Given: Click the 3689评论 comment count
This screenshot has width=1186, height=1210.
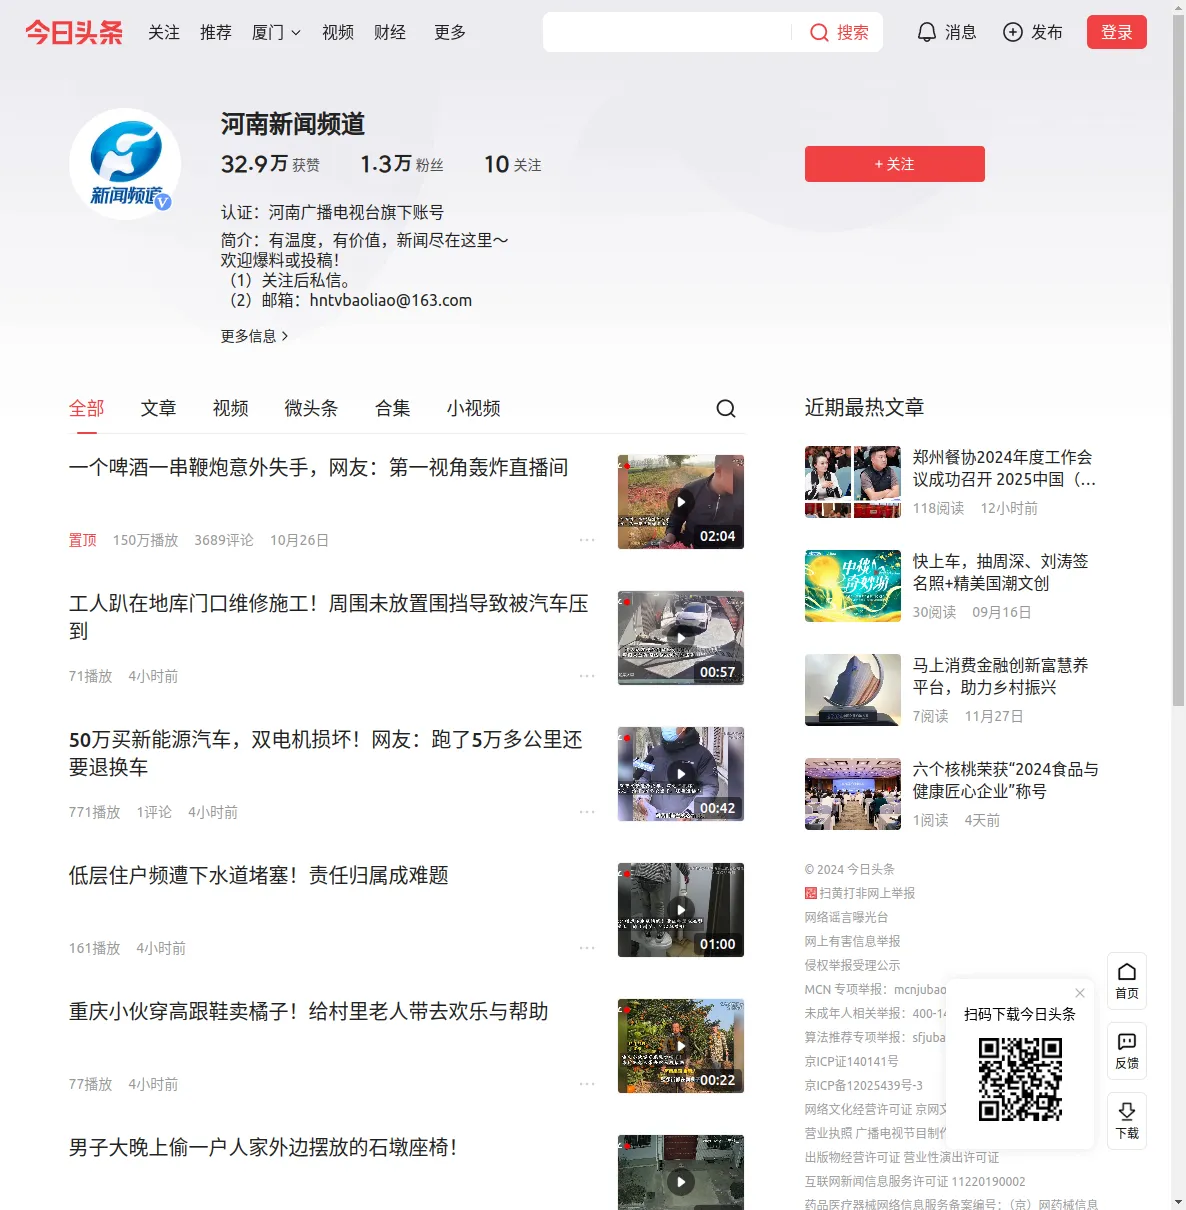Looking at the screenshot, I should (224, 540).
